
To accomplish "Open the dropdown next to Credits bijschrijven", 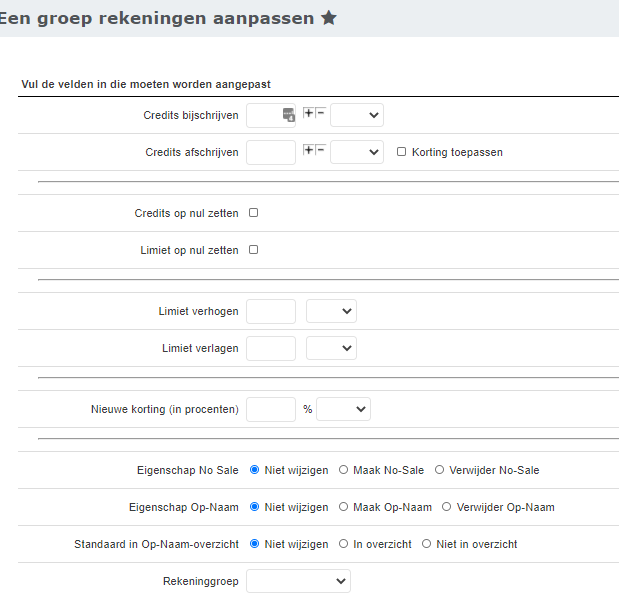I will 357,116.
